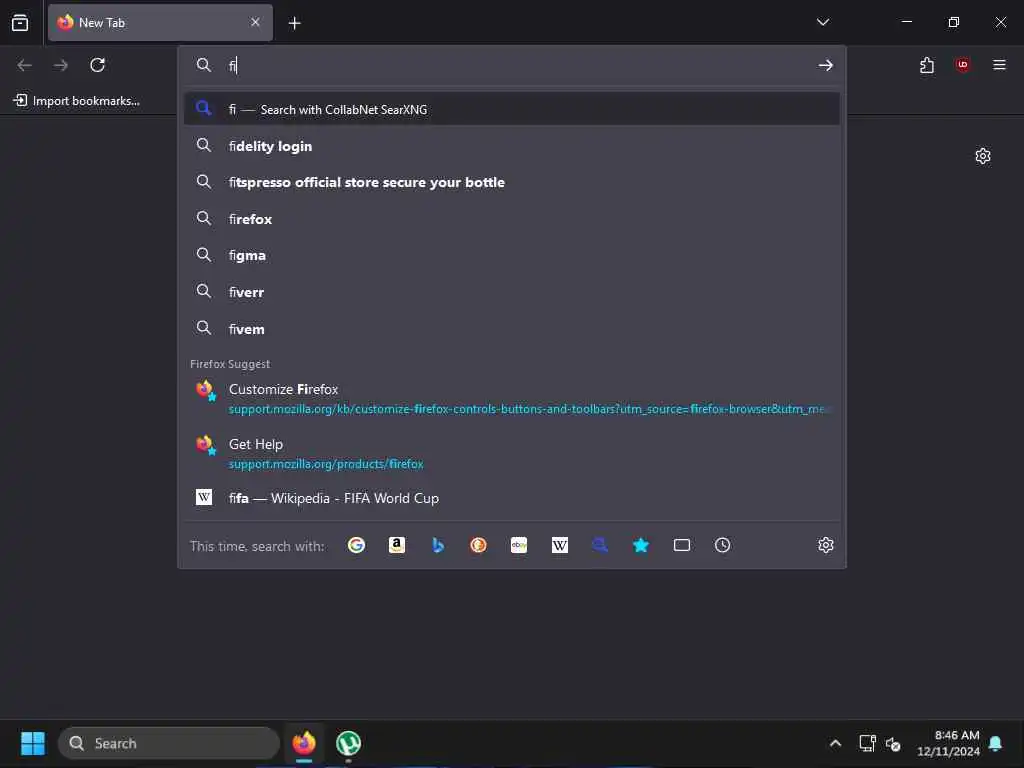1024x768 pixels.
Task: Pick the 'fivem' search suggestion
Action: (x=512, y=328)
